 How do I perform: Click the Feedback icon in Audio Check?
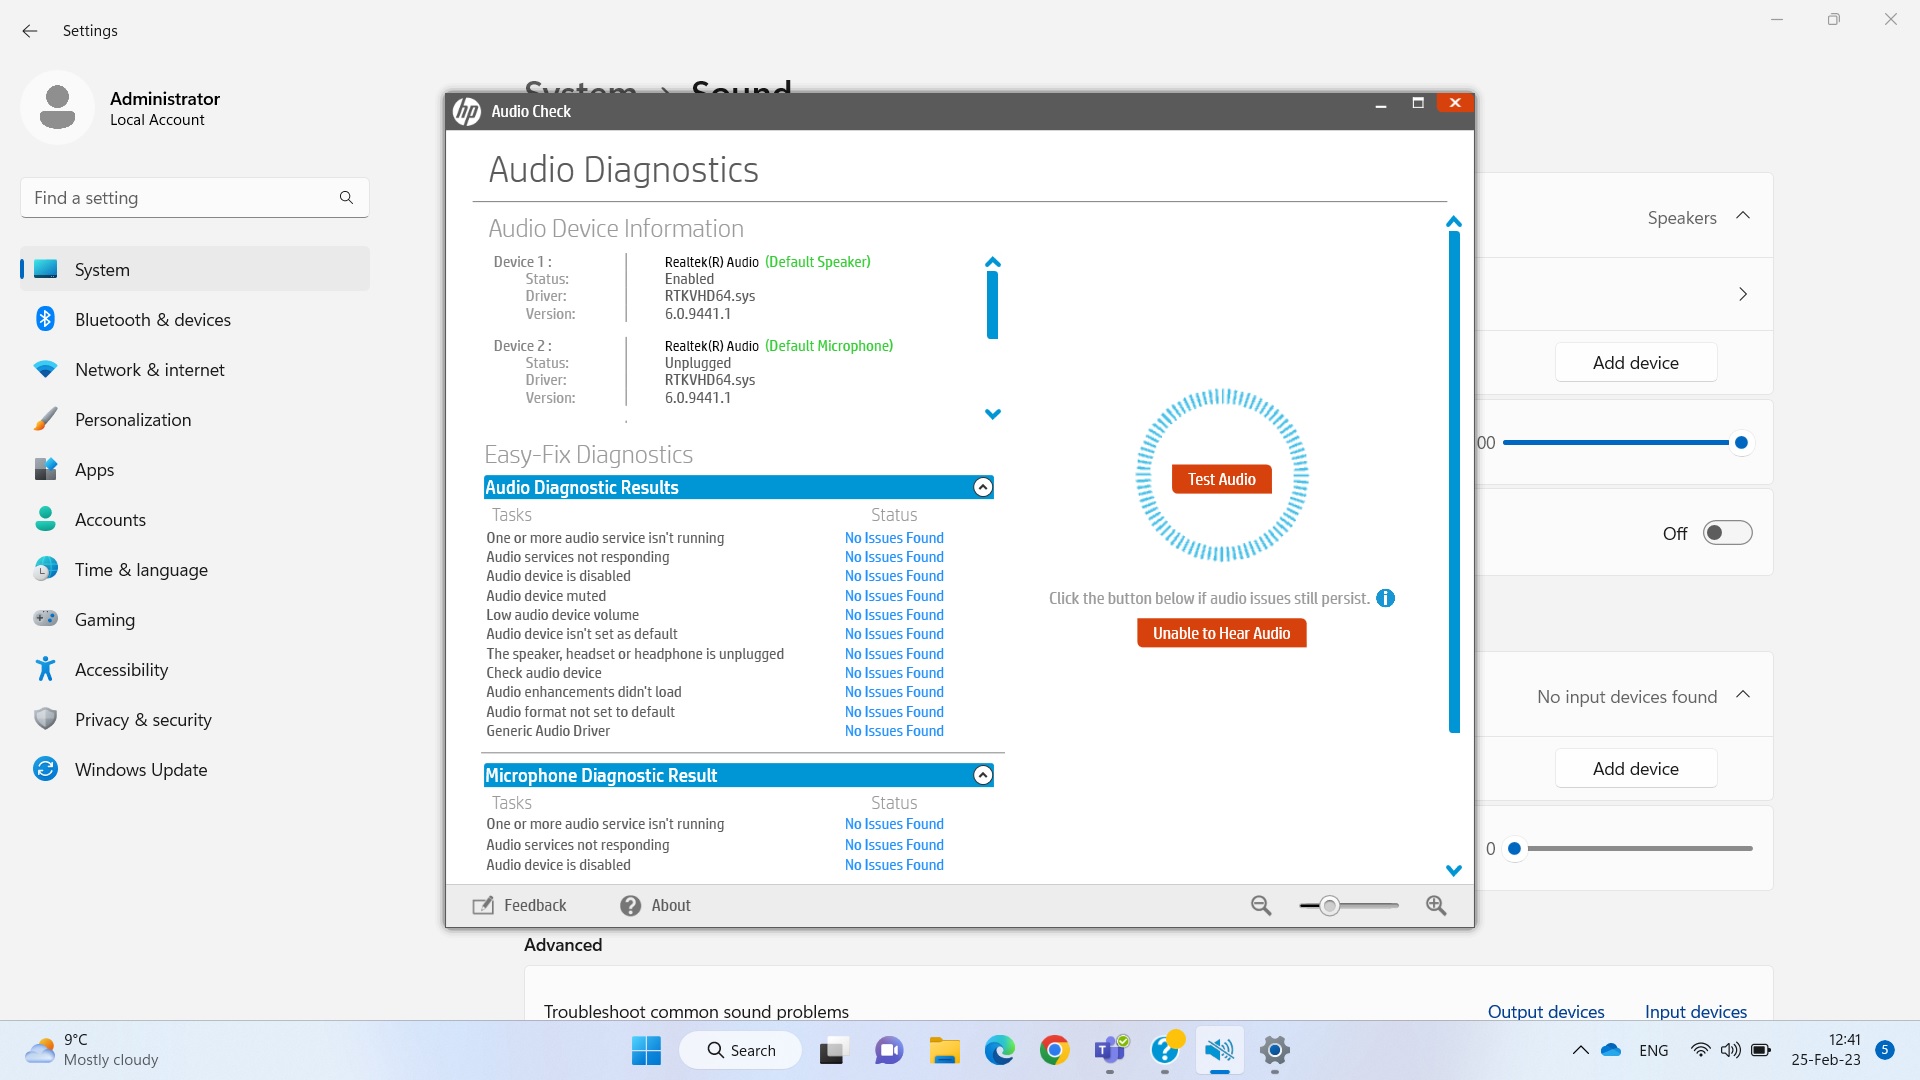point(483,905)
